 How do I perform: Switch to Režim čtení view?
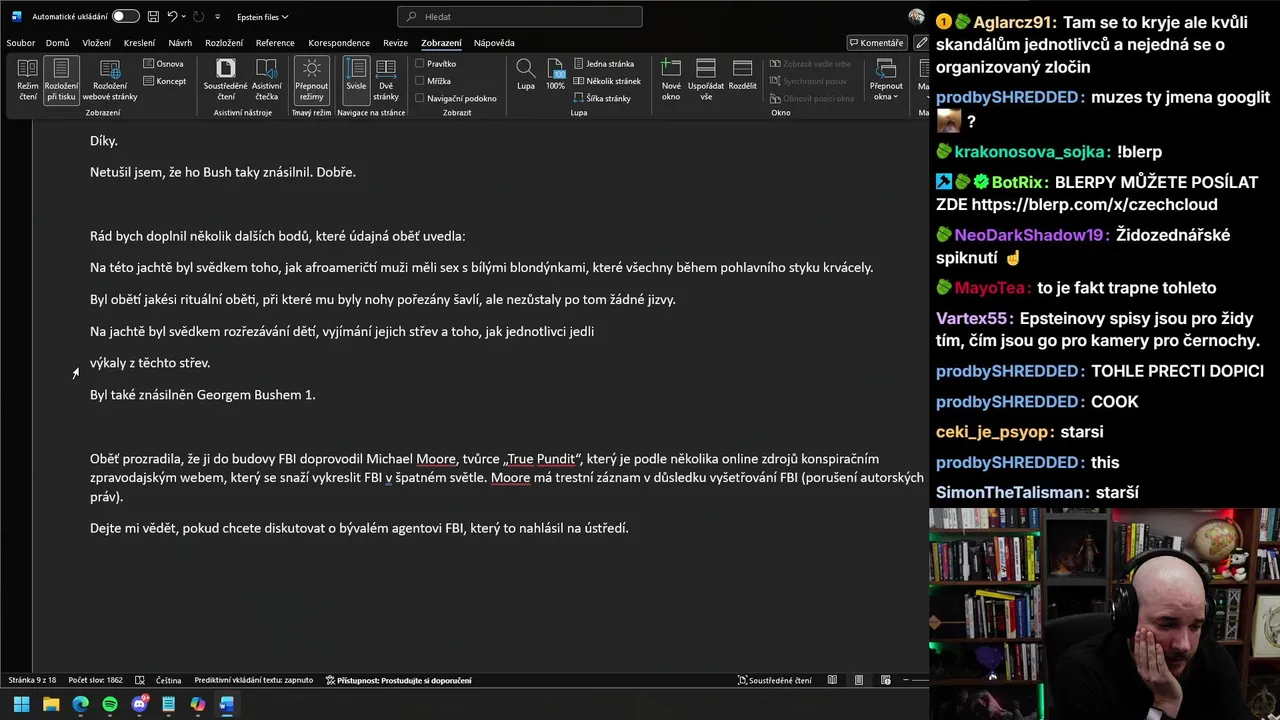tap(28, 79)
